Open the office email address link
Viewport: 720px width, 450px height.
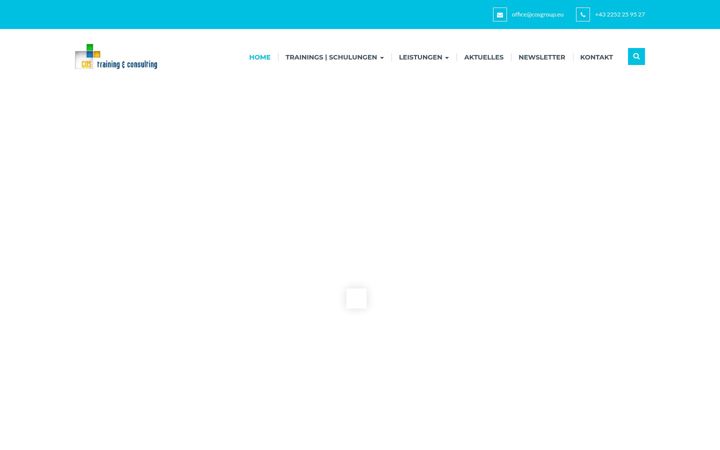537,15
